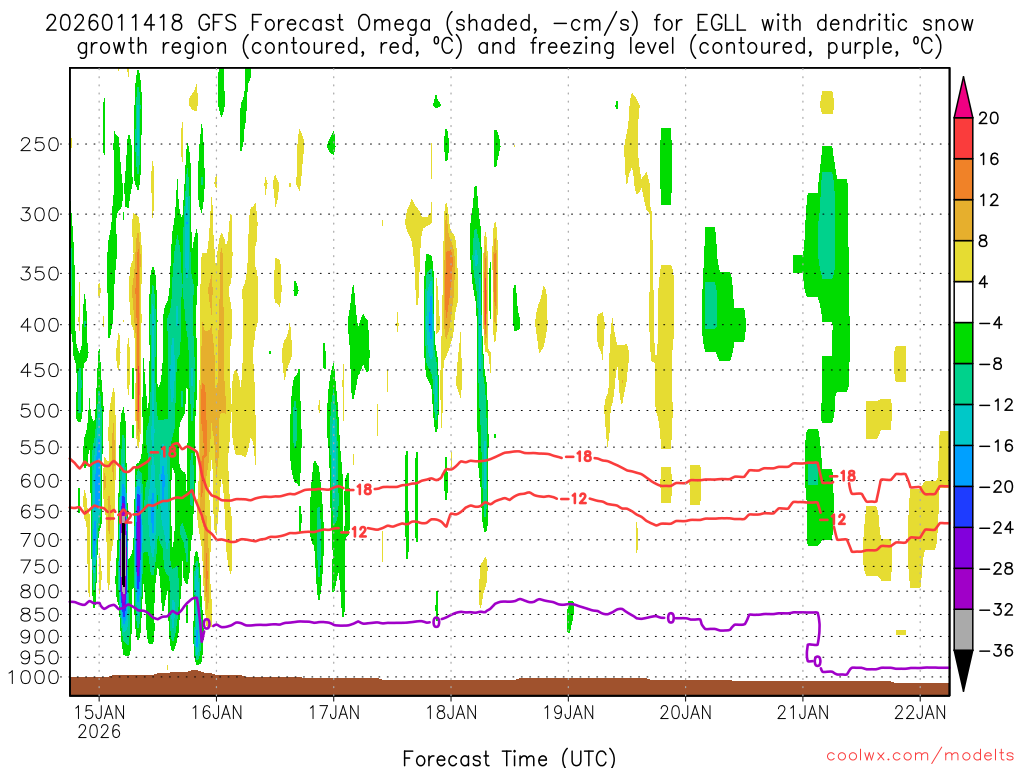Click the cyan legend swatch between -12 and -16

[x=963, y=425]
